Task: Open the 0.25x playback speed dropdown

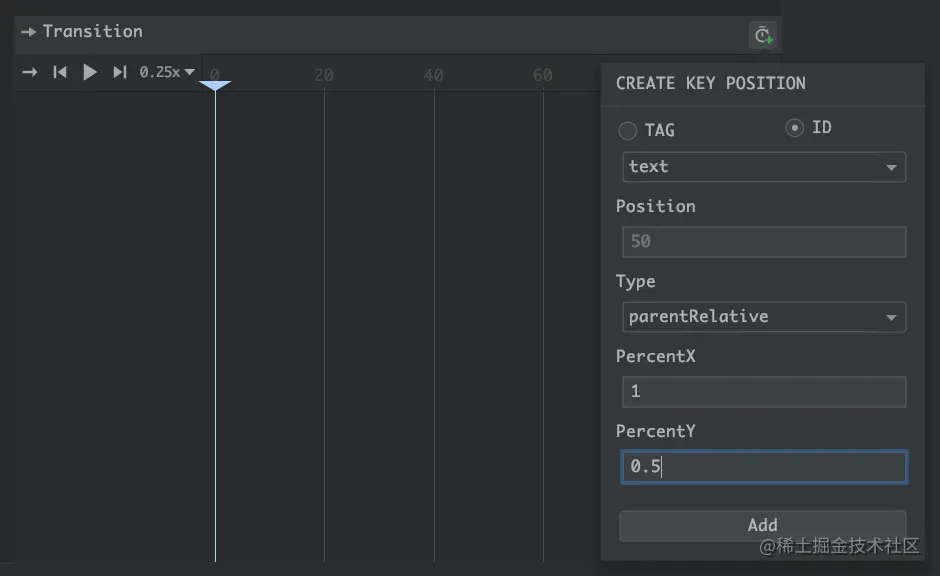Action: [167, 72]
